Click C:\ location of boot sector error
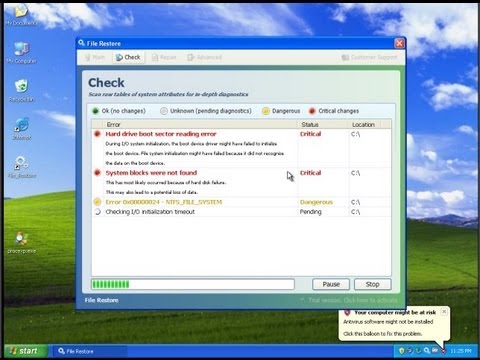 pos(355,134)
